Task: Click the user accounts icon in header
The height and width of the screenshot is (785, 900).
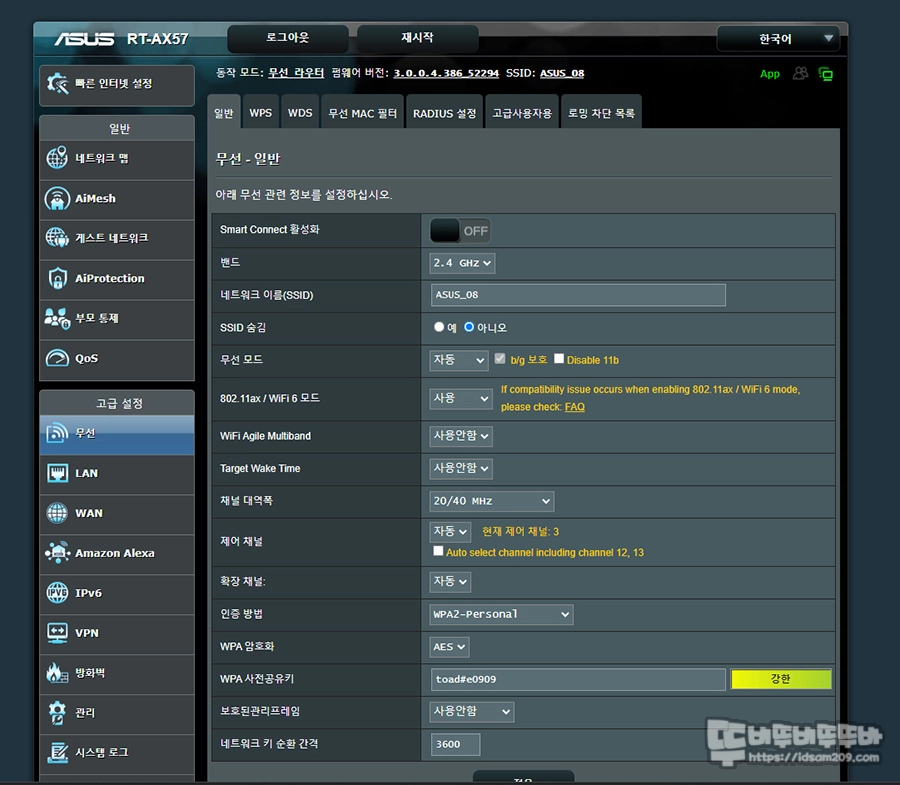Action: coord(800,73)
